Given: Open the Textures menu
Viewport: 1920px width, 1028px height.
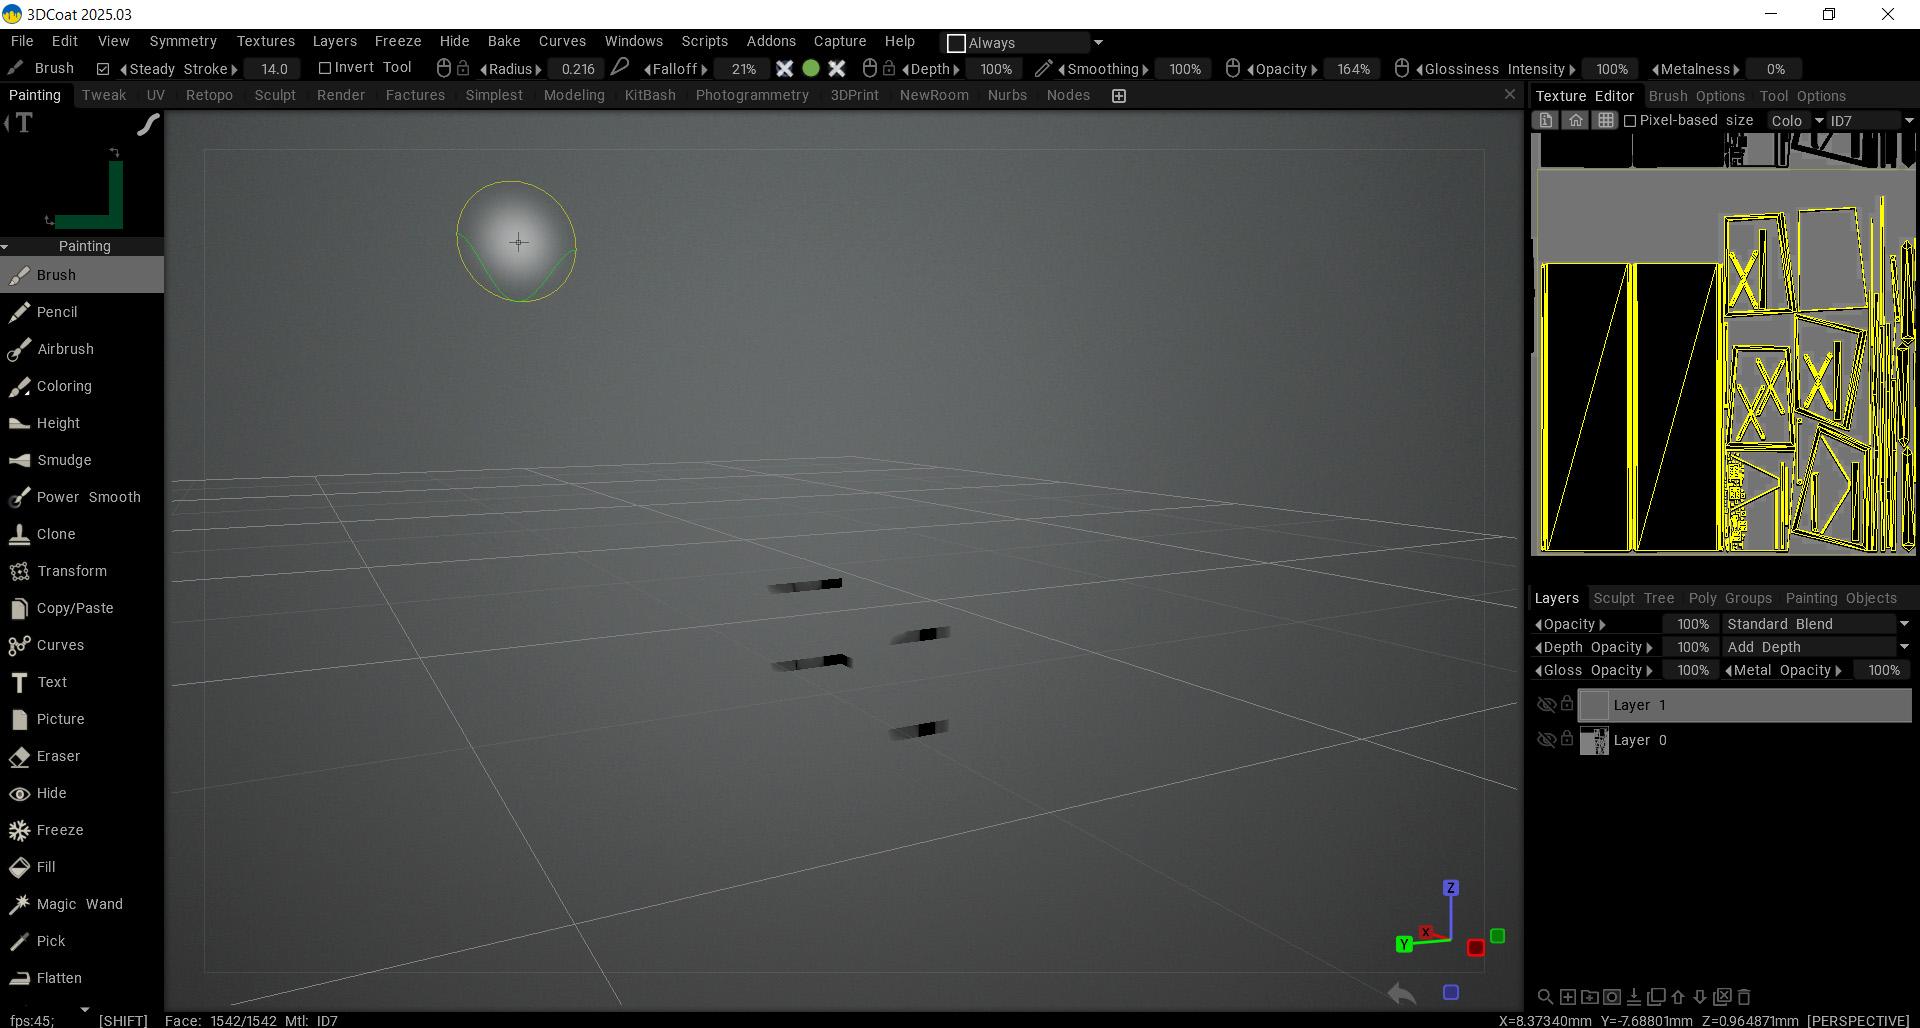Looking at the screenshot, I should pos(265,41).
